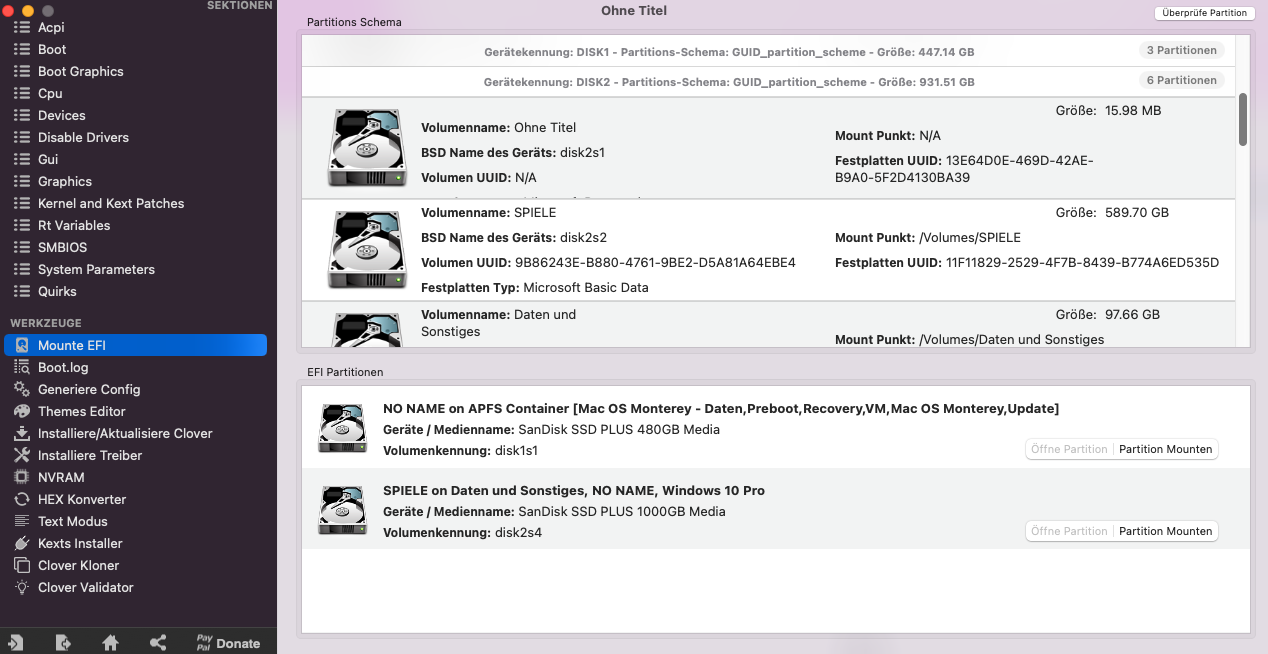Click the SPIELE on Daten und Sonstiges title
Viewport: 1268px width, 654px height.
(574, 491)
